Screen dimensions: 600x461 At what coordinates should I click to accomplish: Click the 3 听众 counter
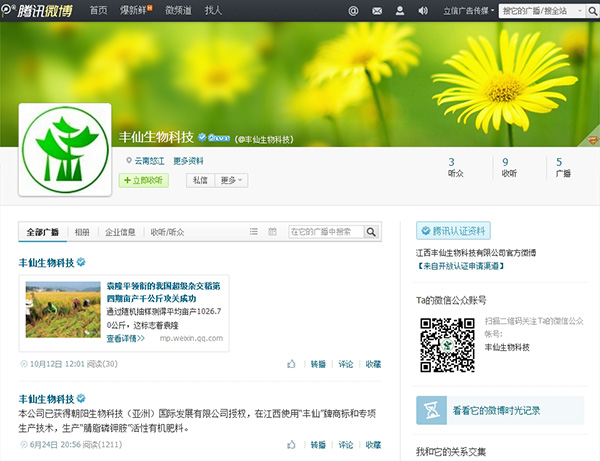tap(455, 167)
